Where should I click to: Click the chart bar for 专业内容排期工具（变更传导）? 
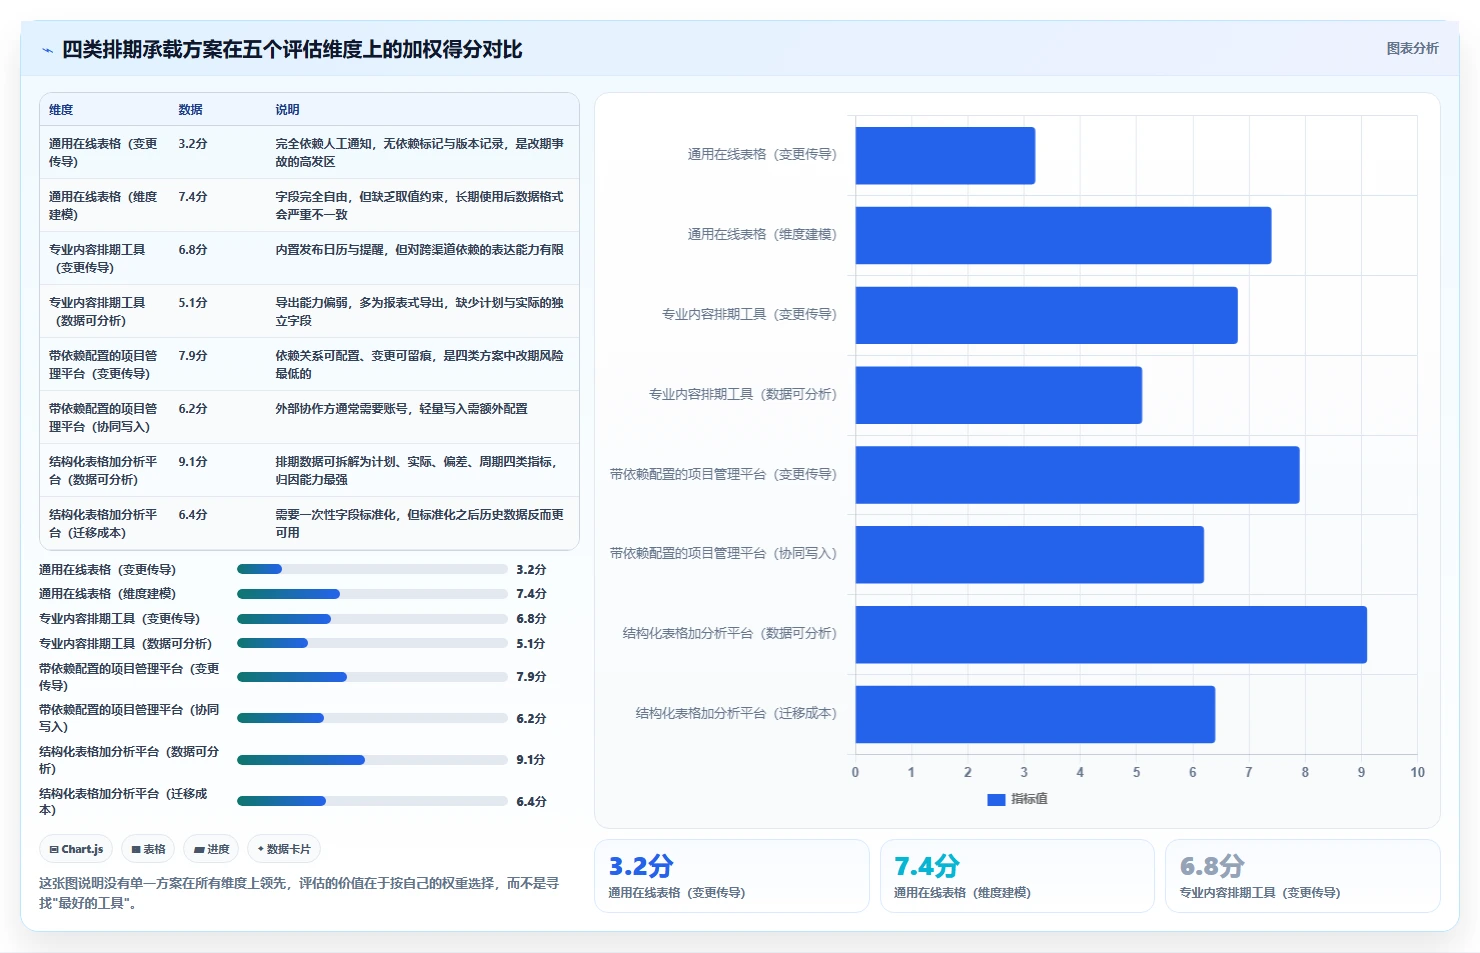[1046, 315]
